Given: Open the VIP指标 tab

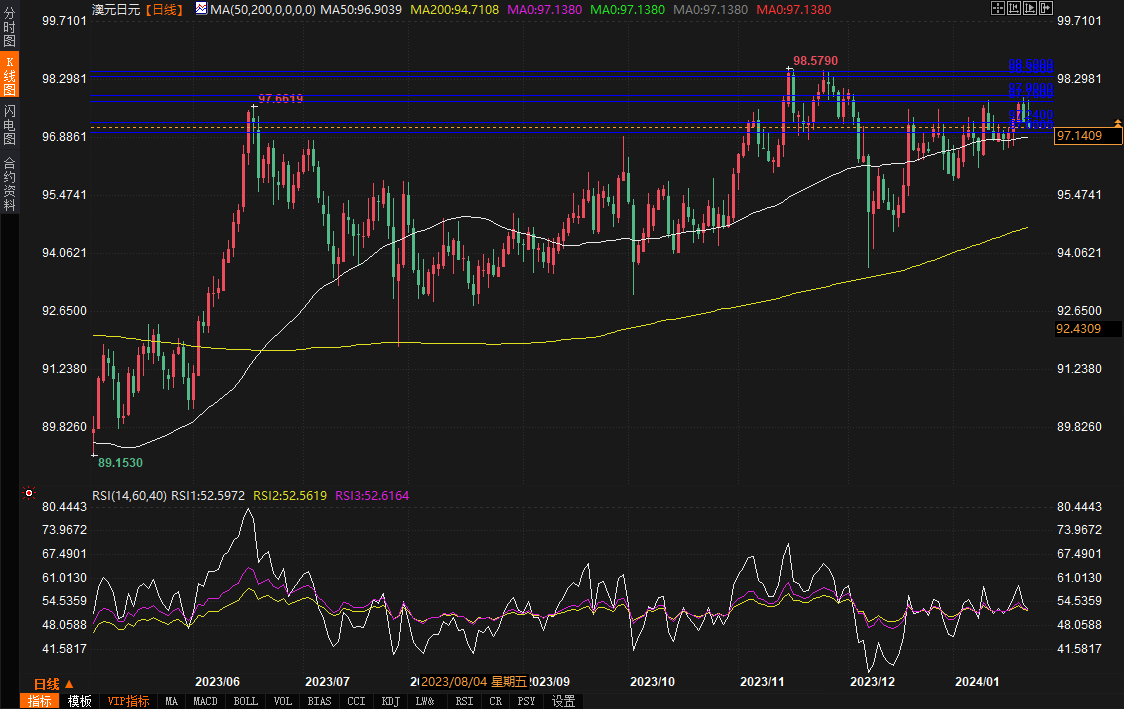Looking at the screenshot, I should click(128, 701).
